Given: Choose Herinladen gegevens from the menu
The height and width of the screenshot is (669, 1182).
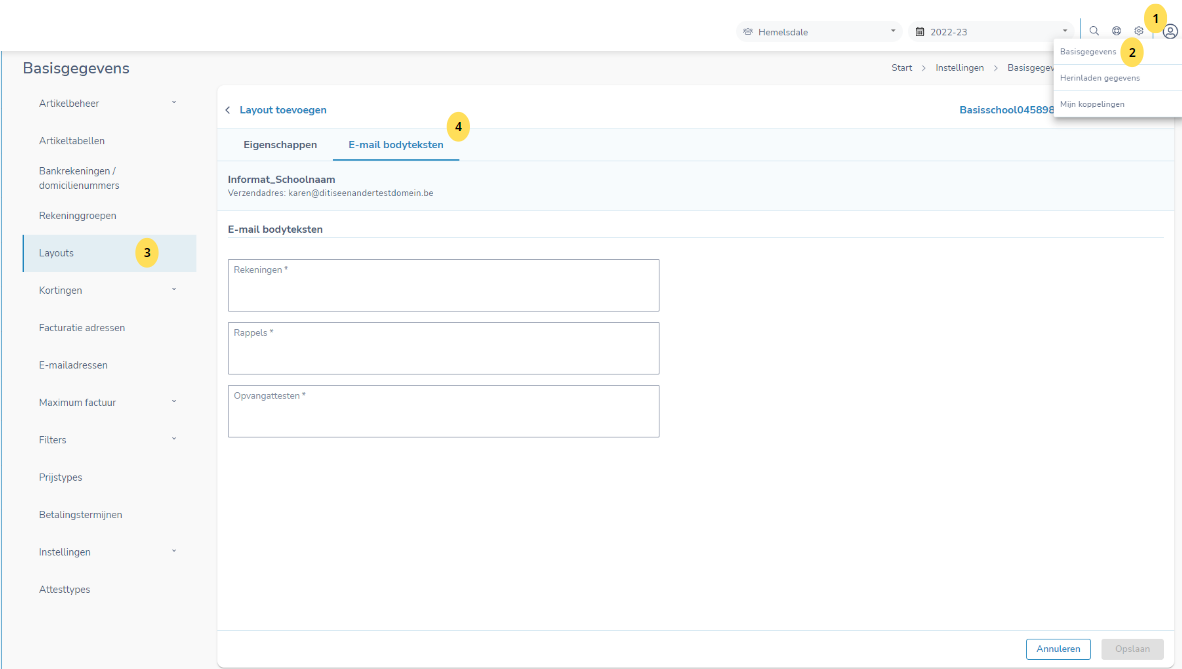Looking at the screenshot, I should point(1100,78).
